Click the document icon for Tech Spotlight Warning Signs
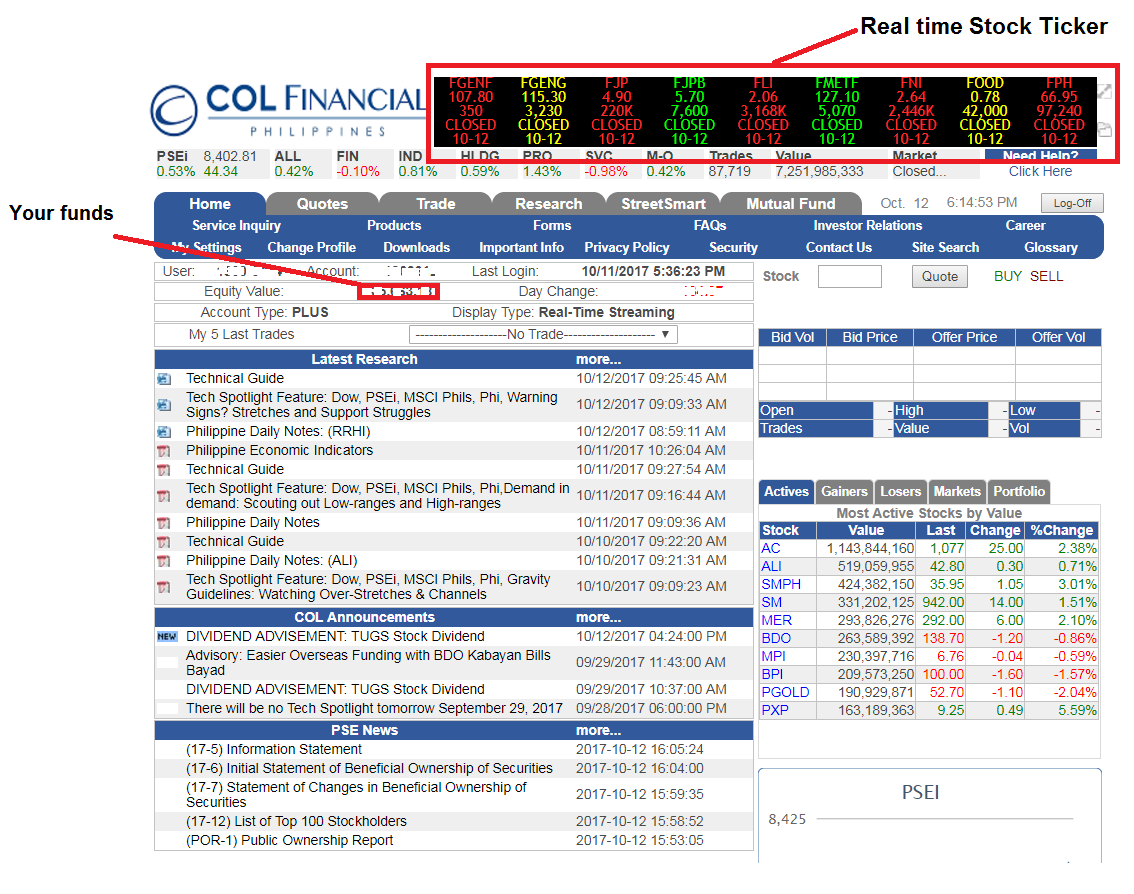Image resolution: width=1134 pixels, height=894 pixels. pos(164,405)
